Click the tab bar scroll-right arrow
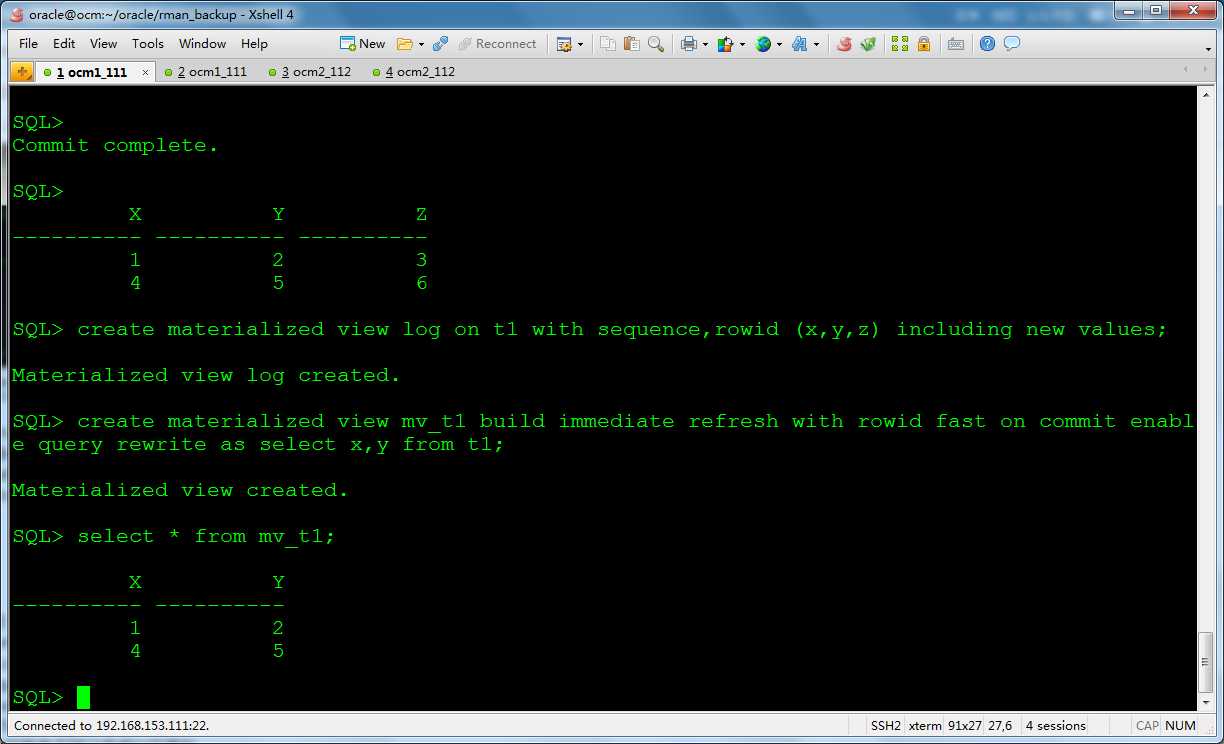 tap(1207, 69)
